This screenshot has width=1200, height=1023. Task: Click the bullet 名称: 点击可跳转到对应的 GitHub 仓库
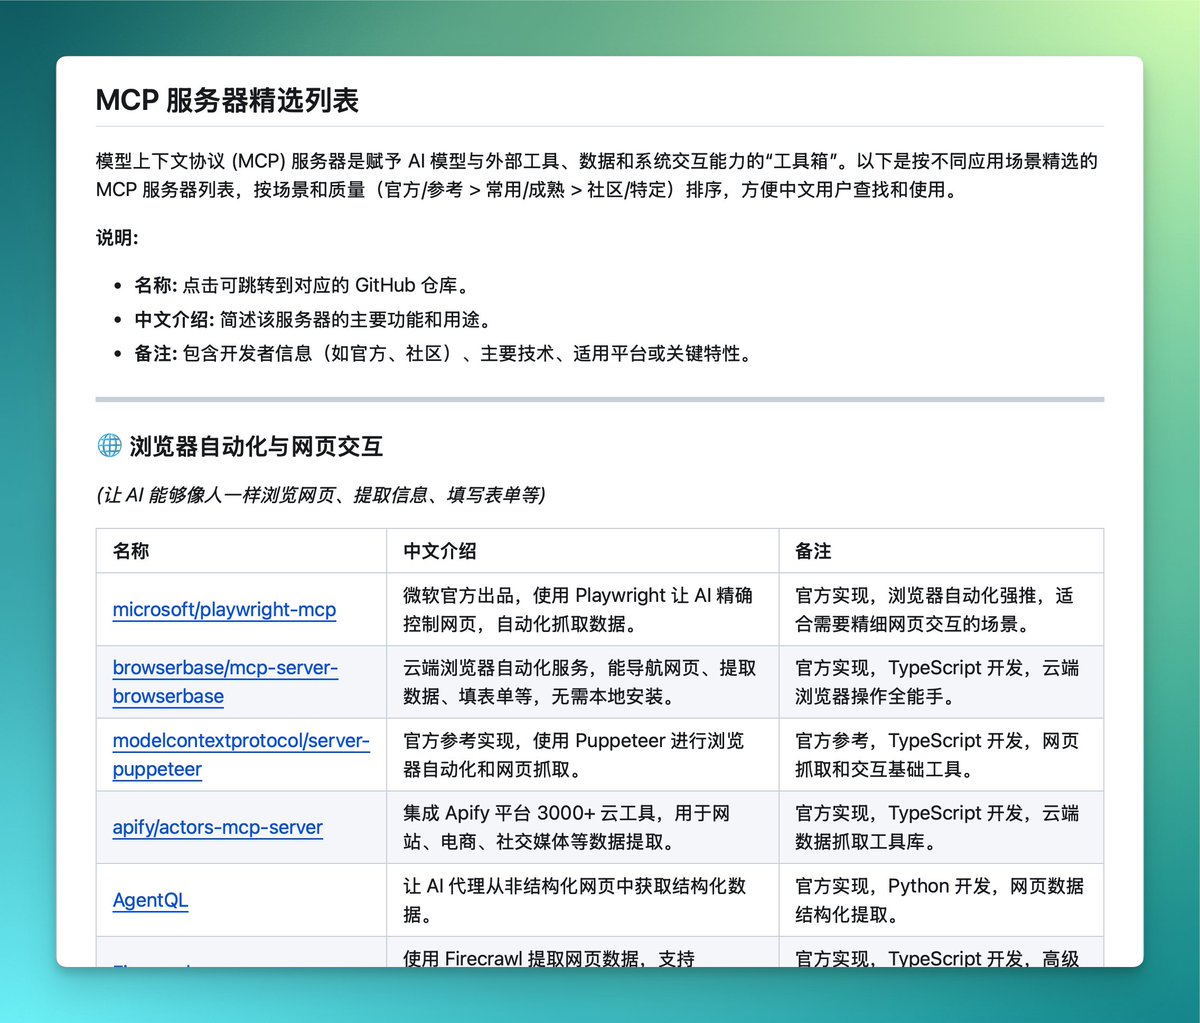click(302, 285)
